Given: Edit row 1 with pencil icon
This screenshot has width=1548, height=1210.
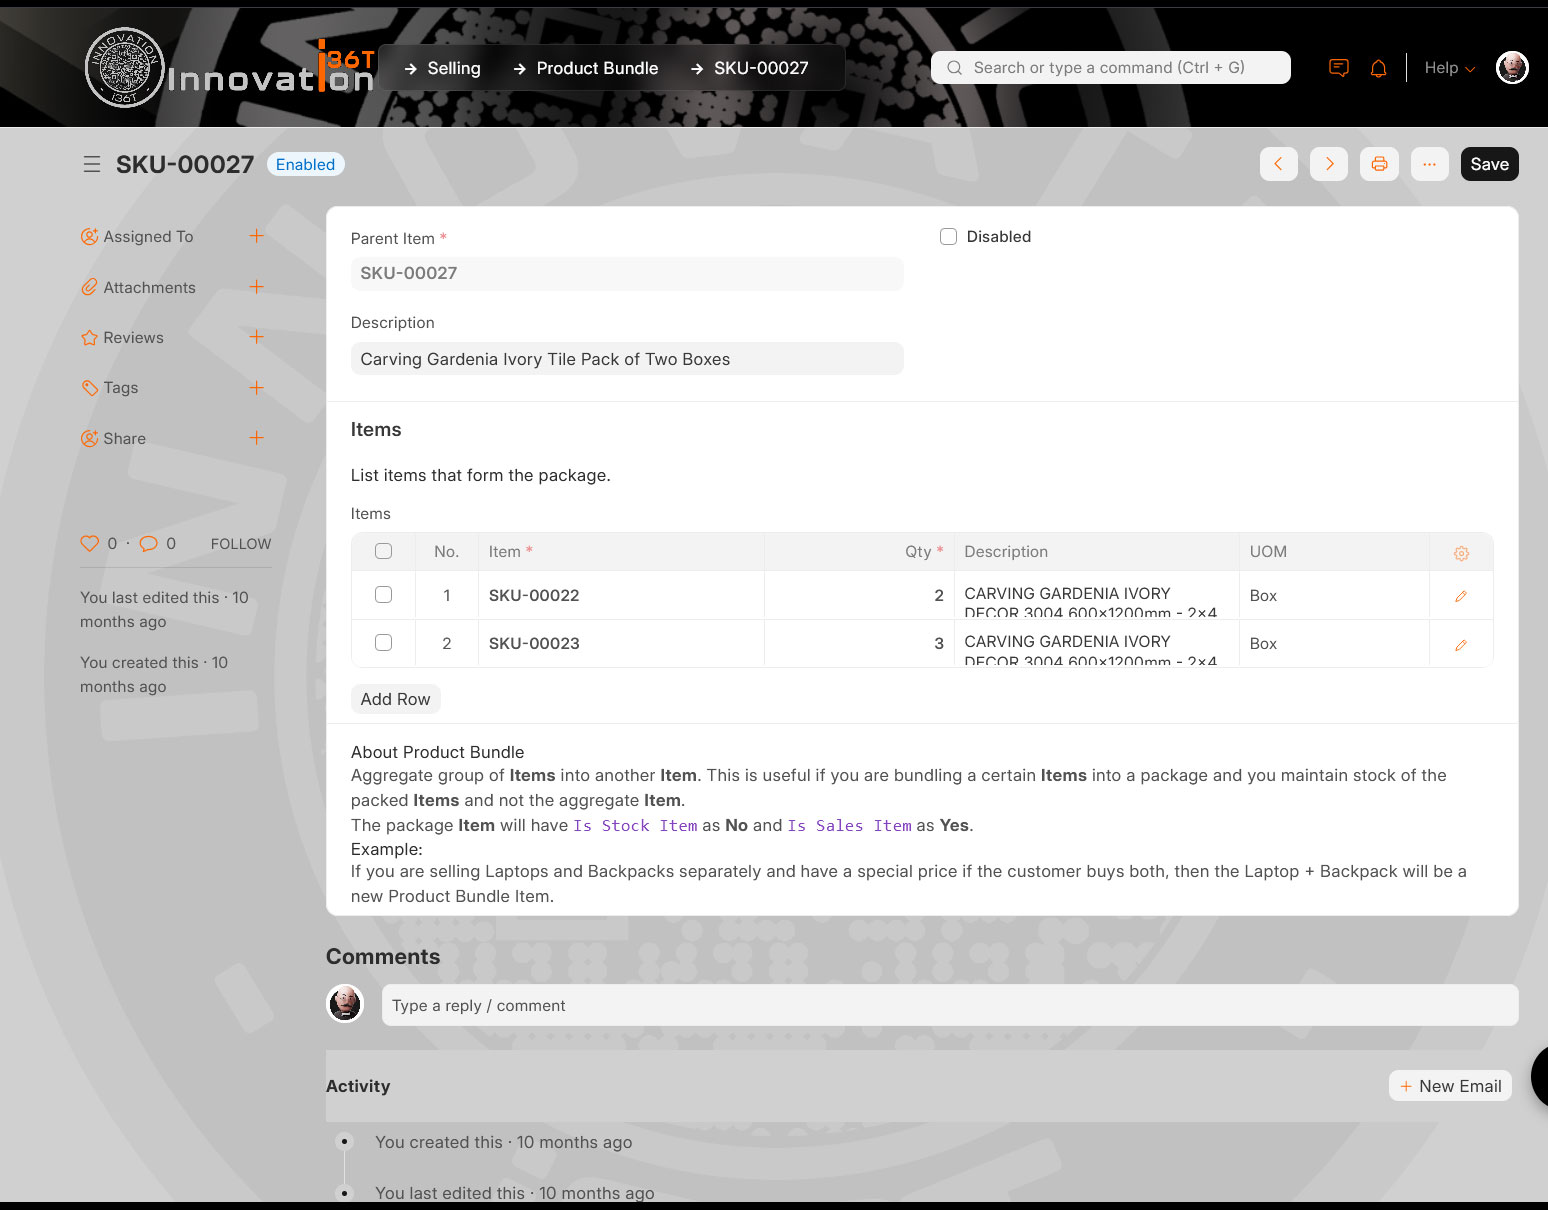Looking at the screenshot, I should point(1460,596).
